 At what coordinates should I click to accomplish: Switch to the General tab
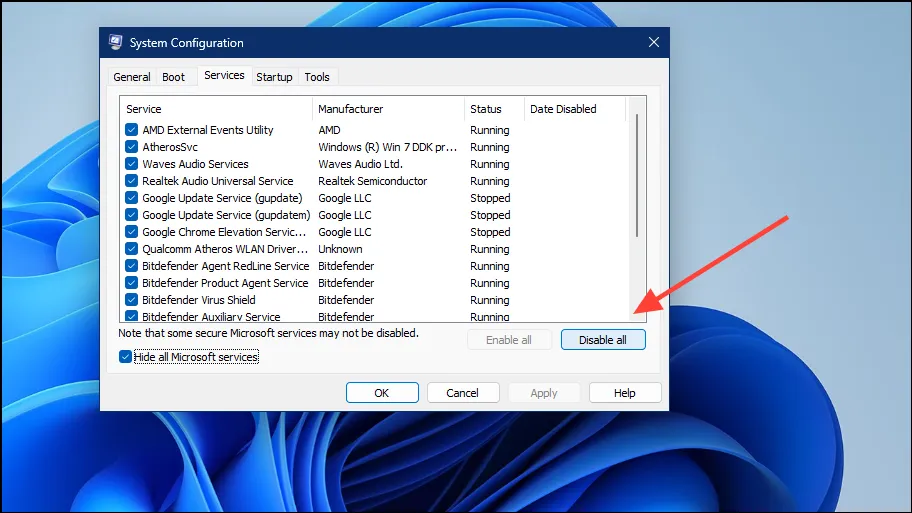click(x=132, y=77)
